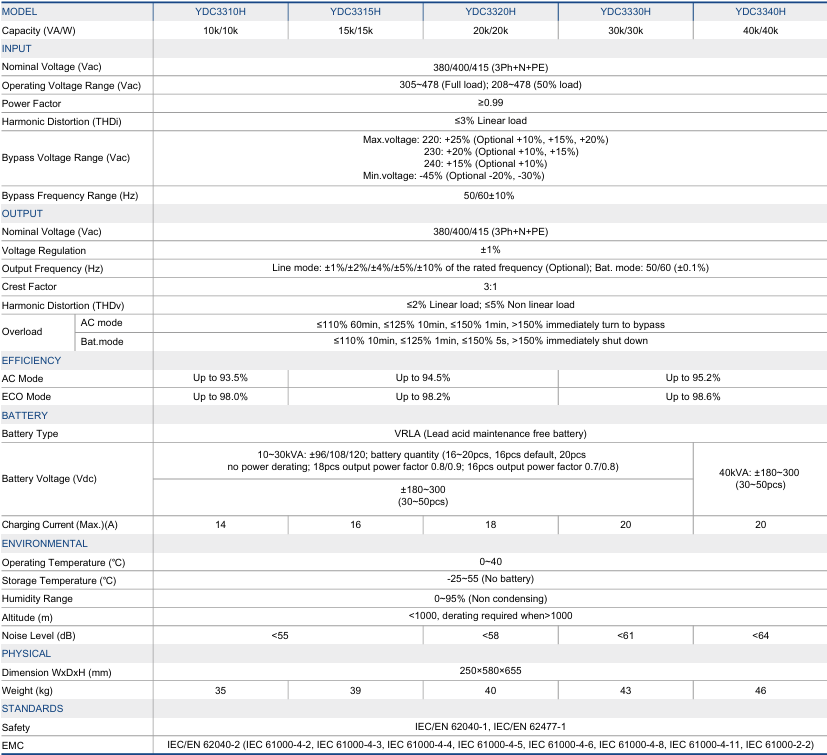Click the INPUT section heading
827x755 pixels.
click(16, 49)
